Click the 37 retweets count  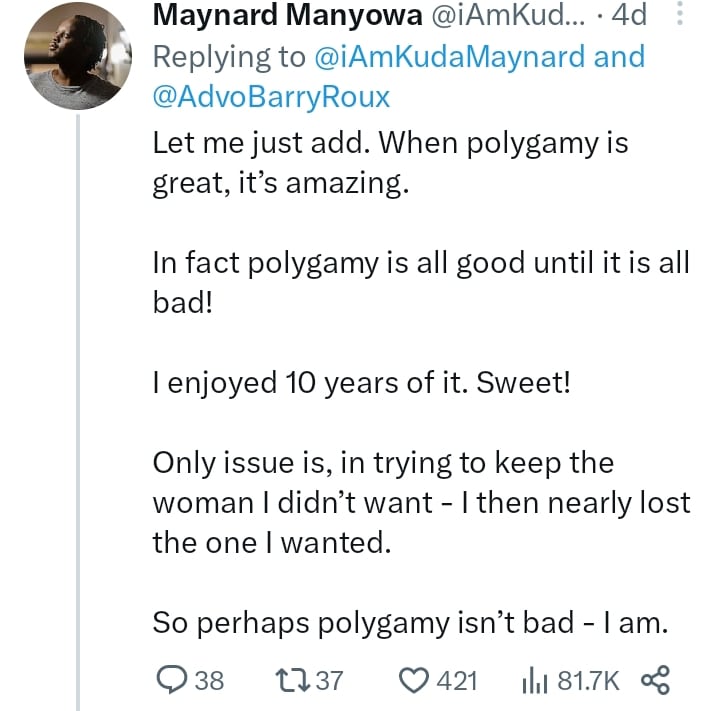tap(328, 681)
